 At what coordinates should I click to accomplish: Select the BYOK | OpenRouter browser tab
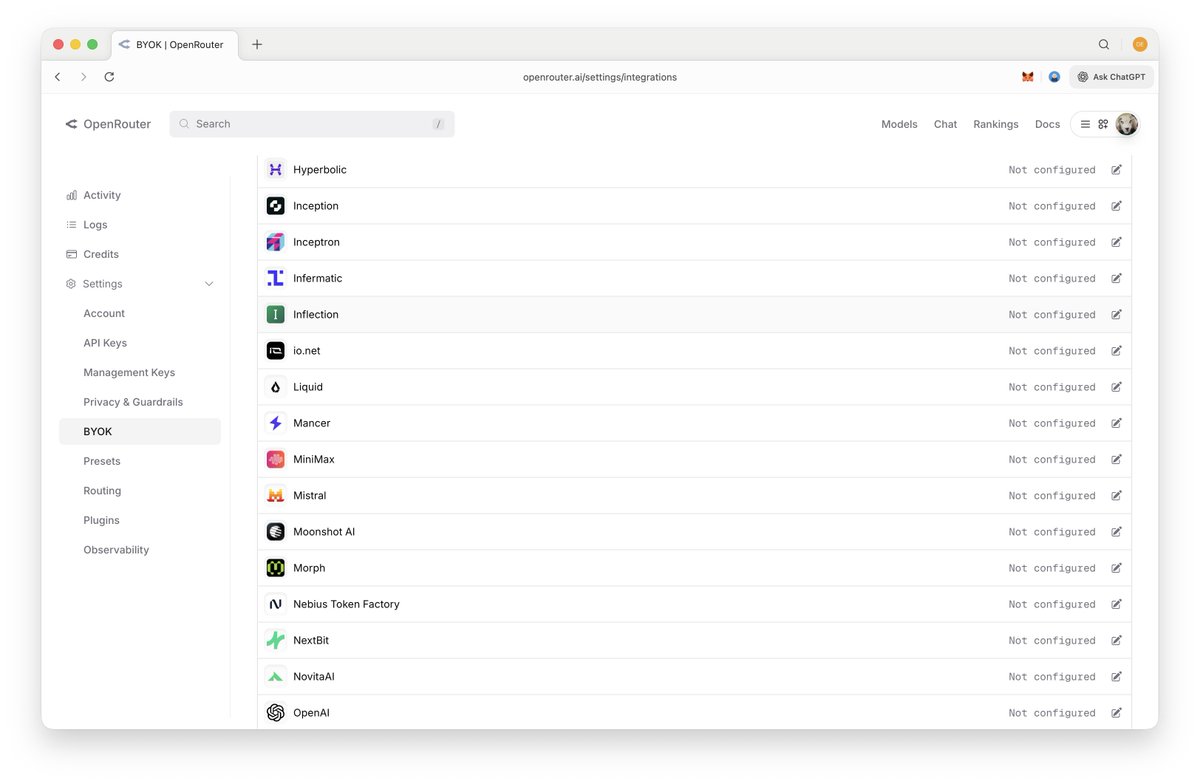coord(174,45)
